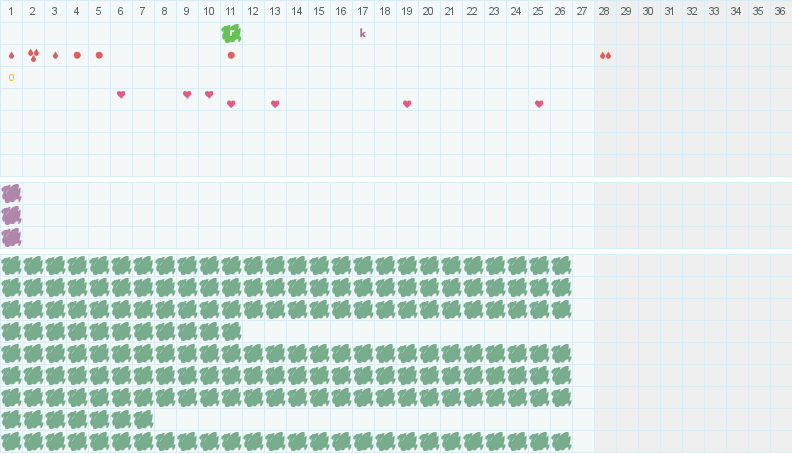This screenshot has width=792, height=453.
Task: Click the day 36 column header
Action: [x=780, y=11]
